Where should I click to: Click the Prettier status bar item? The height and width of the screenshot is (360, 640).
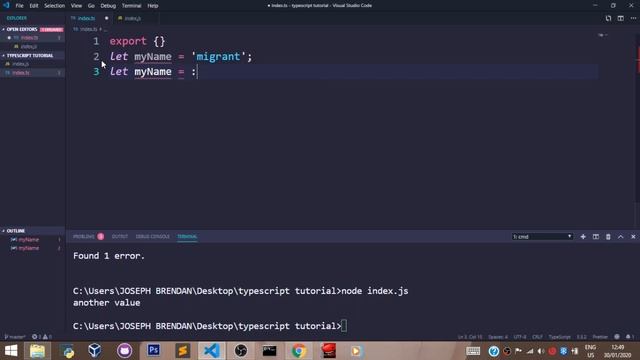pyautogui.click(x=600, y=337)
